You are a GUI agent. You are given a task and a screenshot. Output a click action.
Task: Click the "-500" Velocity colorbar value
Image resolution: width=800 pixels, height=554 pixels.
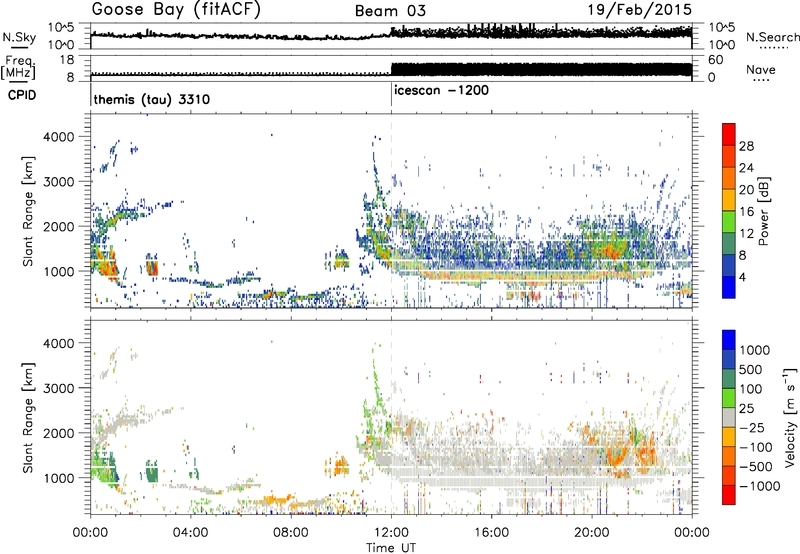pos(756,467)
